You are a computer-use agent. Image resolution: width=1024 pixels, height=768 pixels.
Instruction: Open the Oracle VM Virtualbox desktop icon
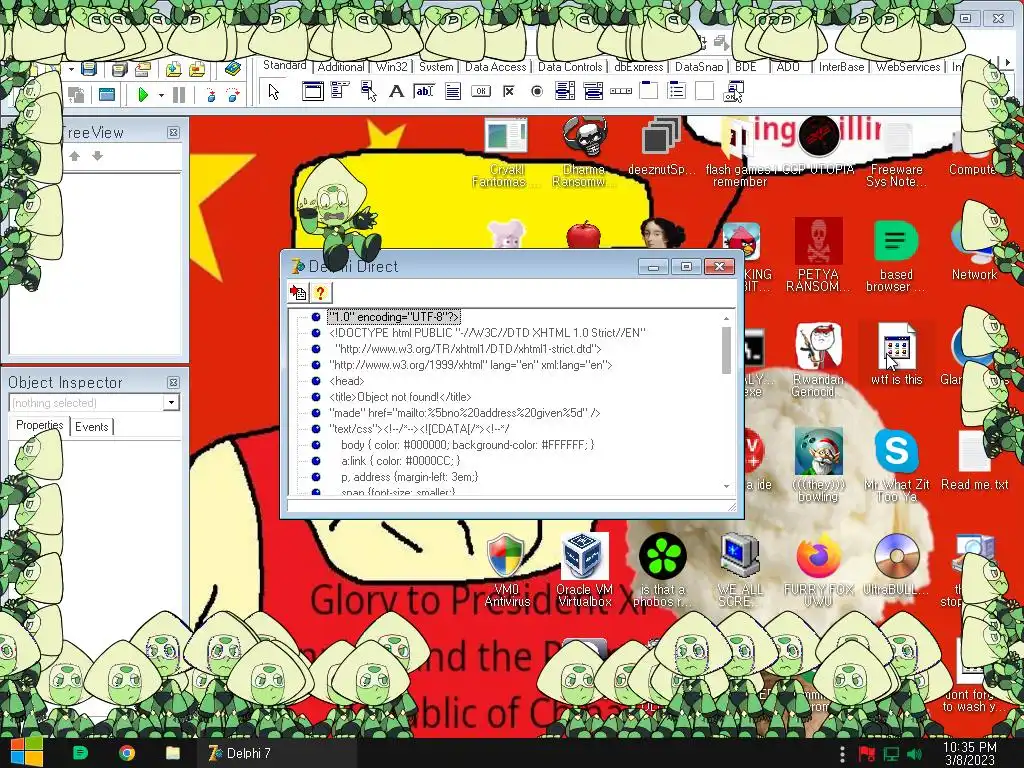[584, 569]
